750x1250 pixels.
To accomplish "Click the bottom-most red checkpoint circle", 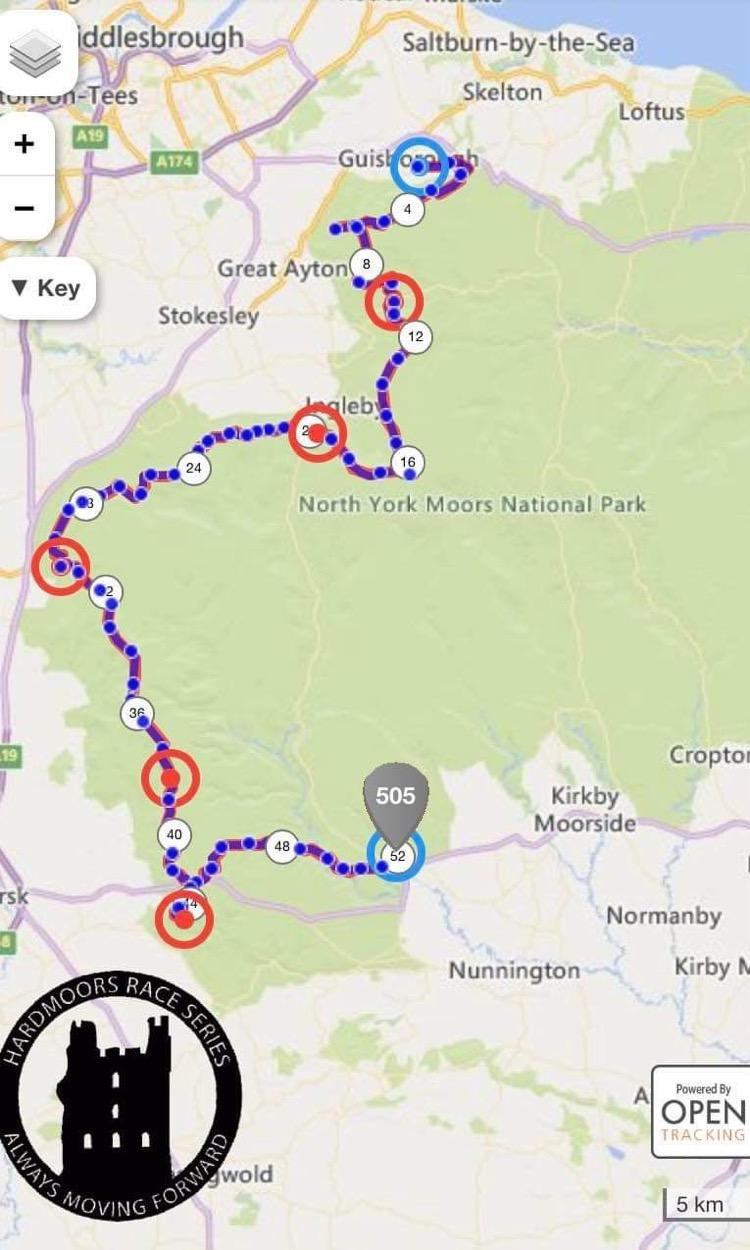I will pos(184,918).
